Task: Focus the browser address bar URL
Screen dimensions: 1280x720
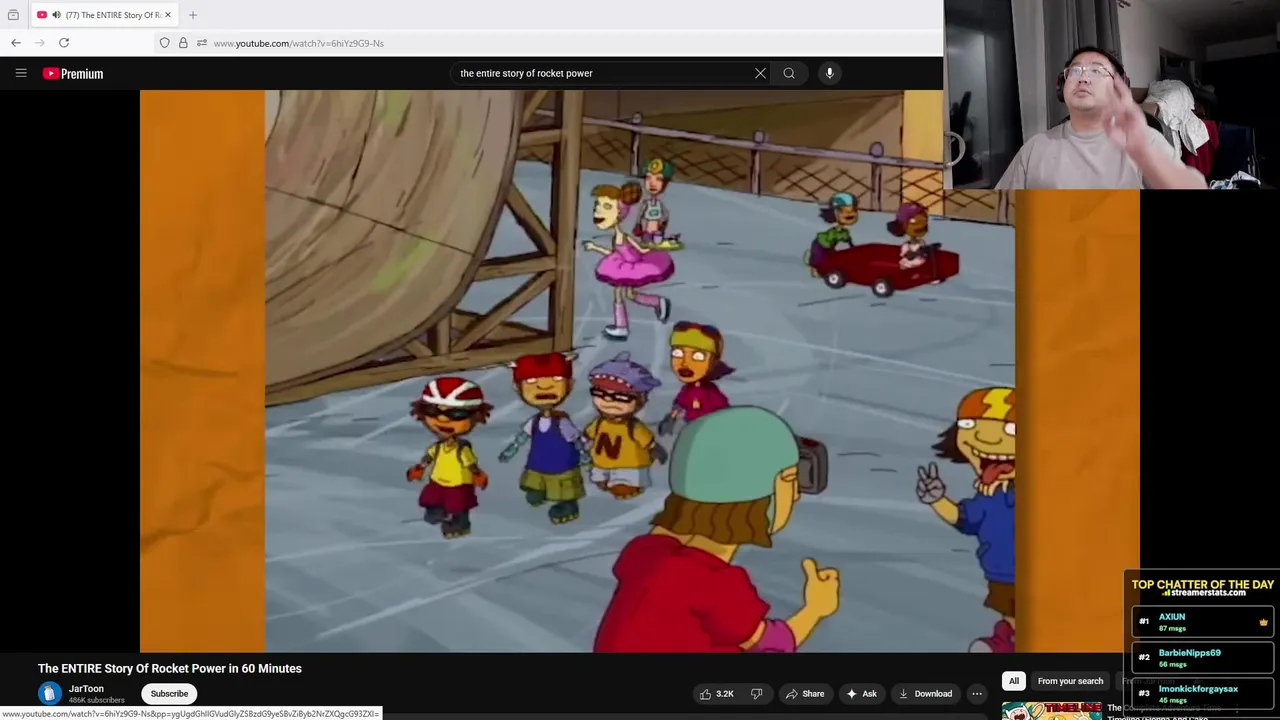Action: pyautogui.click(x=298, y=43)
